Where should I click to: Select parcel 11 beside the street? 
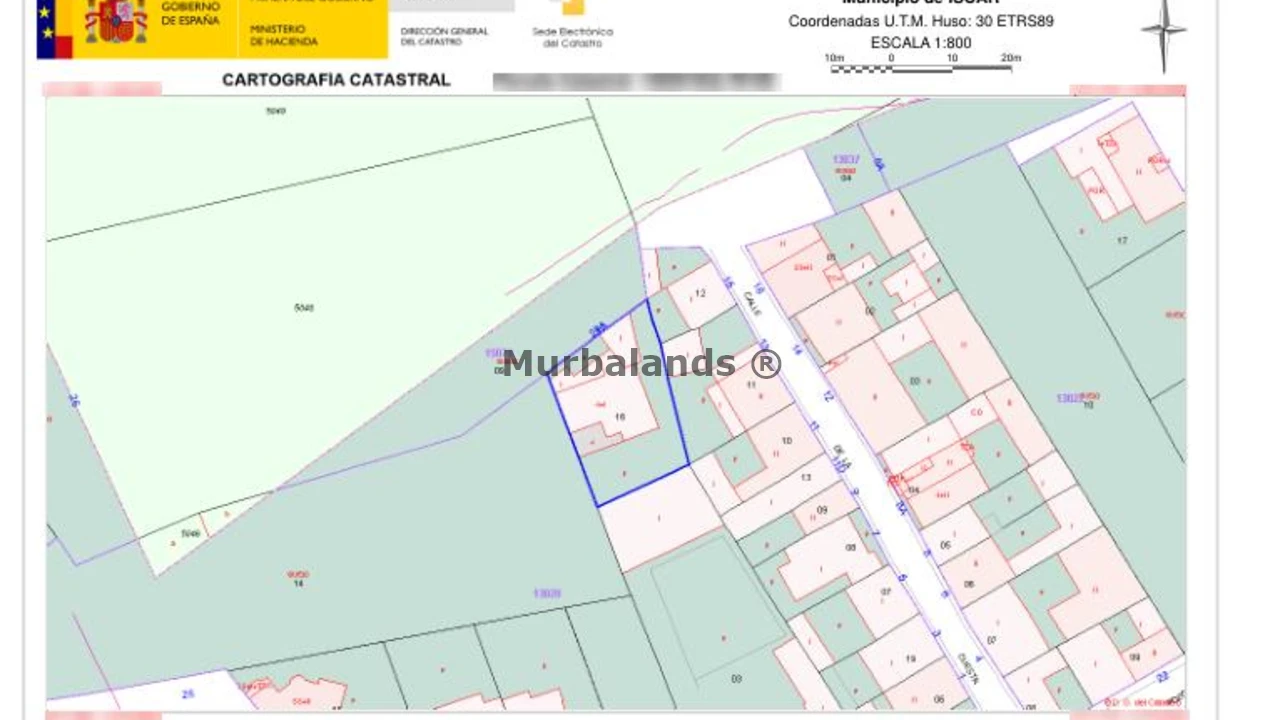click(751, 385)
